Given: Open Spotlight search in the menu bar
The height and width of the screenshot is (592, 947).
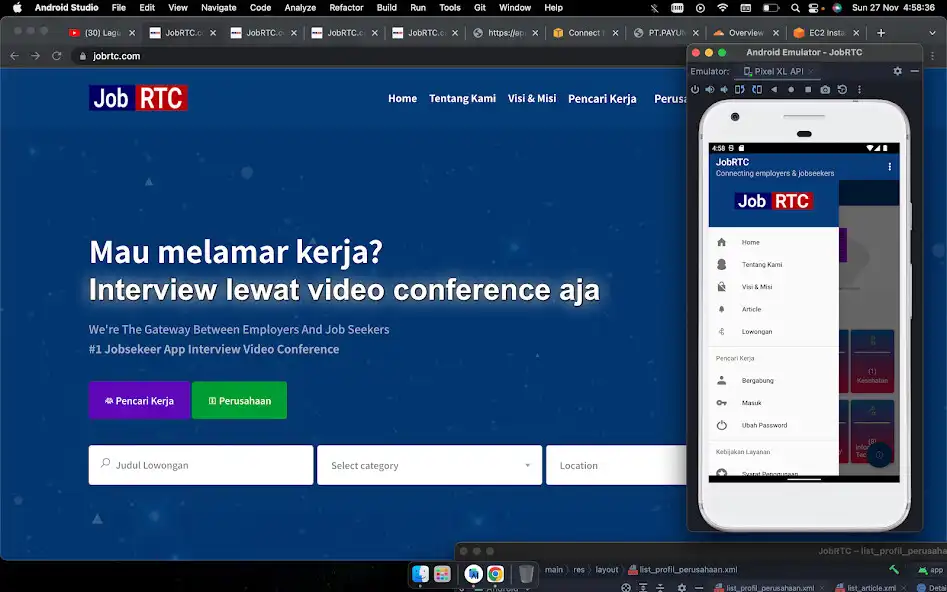Looking at the screenshot, I should pos(795,8).
